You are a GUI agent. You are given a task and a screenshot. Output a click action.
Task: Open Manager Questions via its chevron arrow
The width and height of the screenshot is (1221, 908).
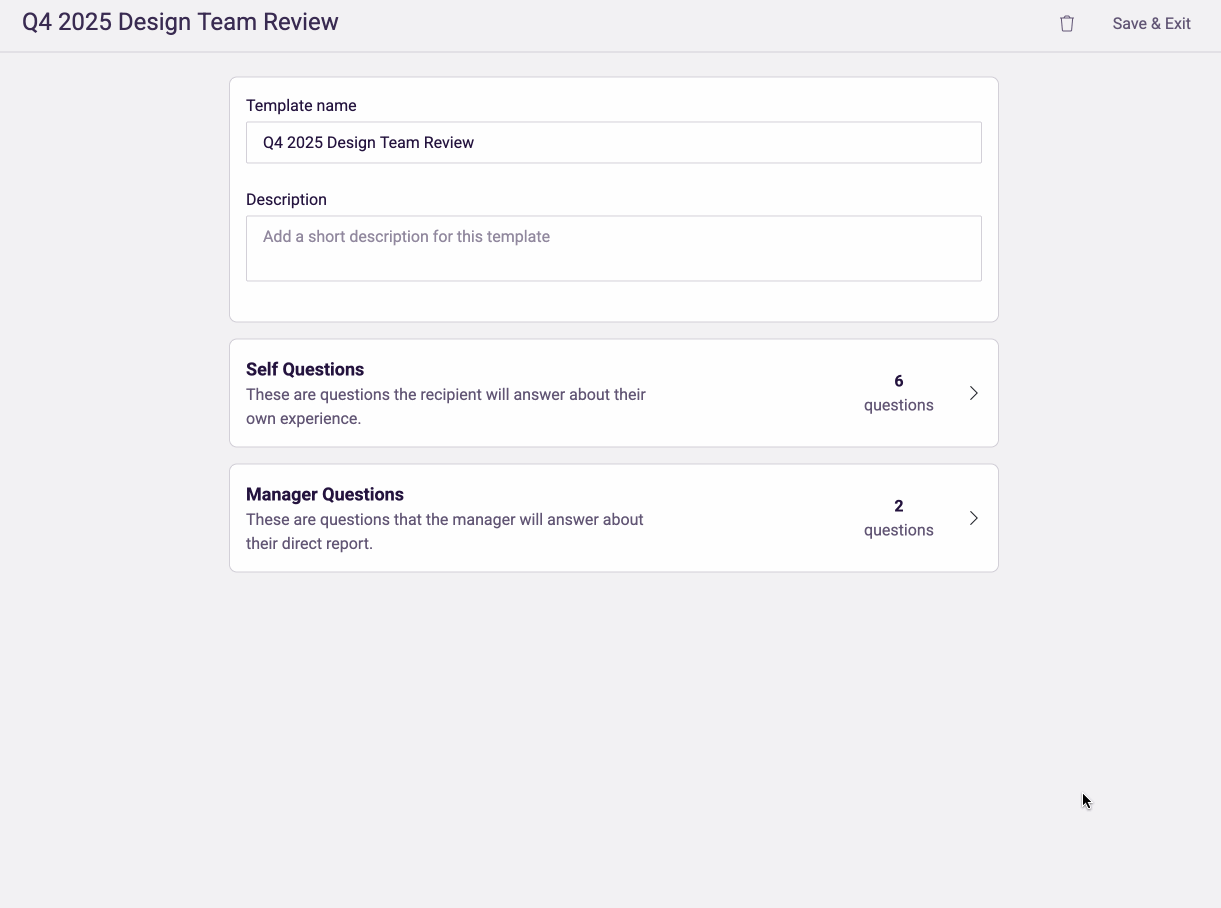click(973, 518)
